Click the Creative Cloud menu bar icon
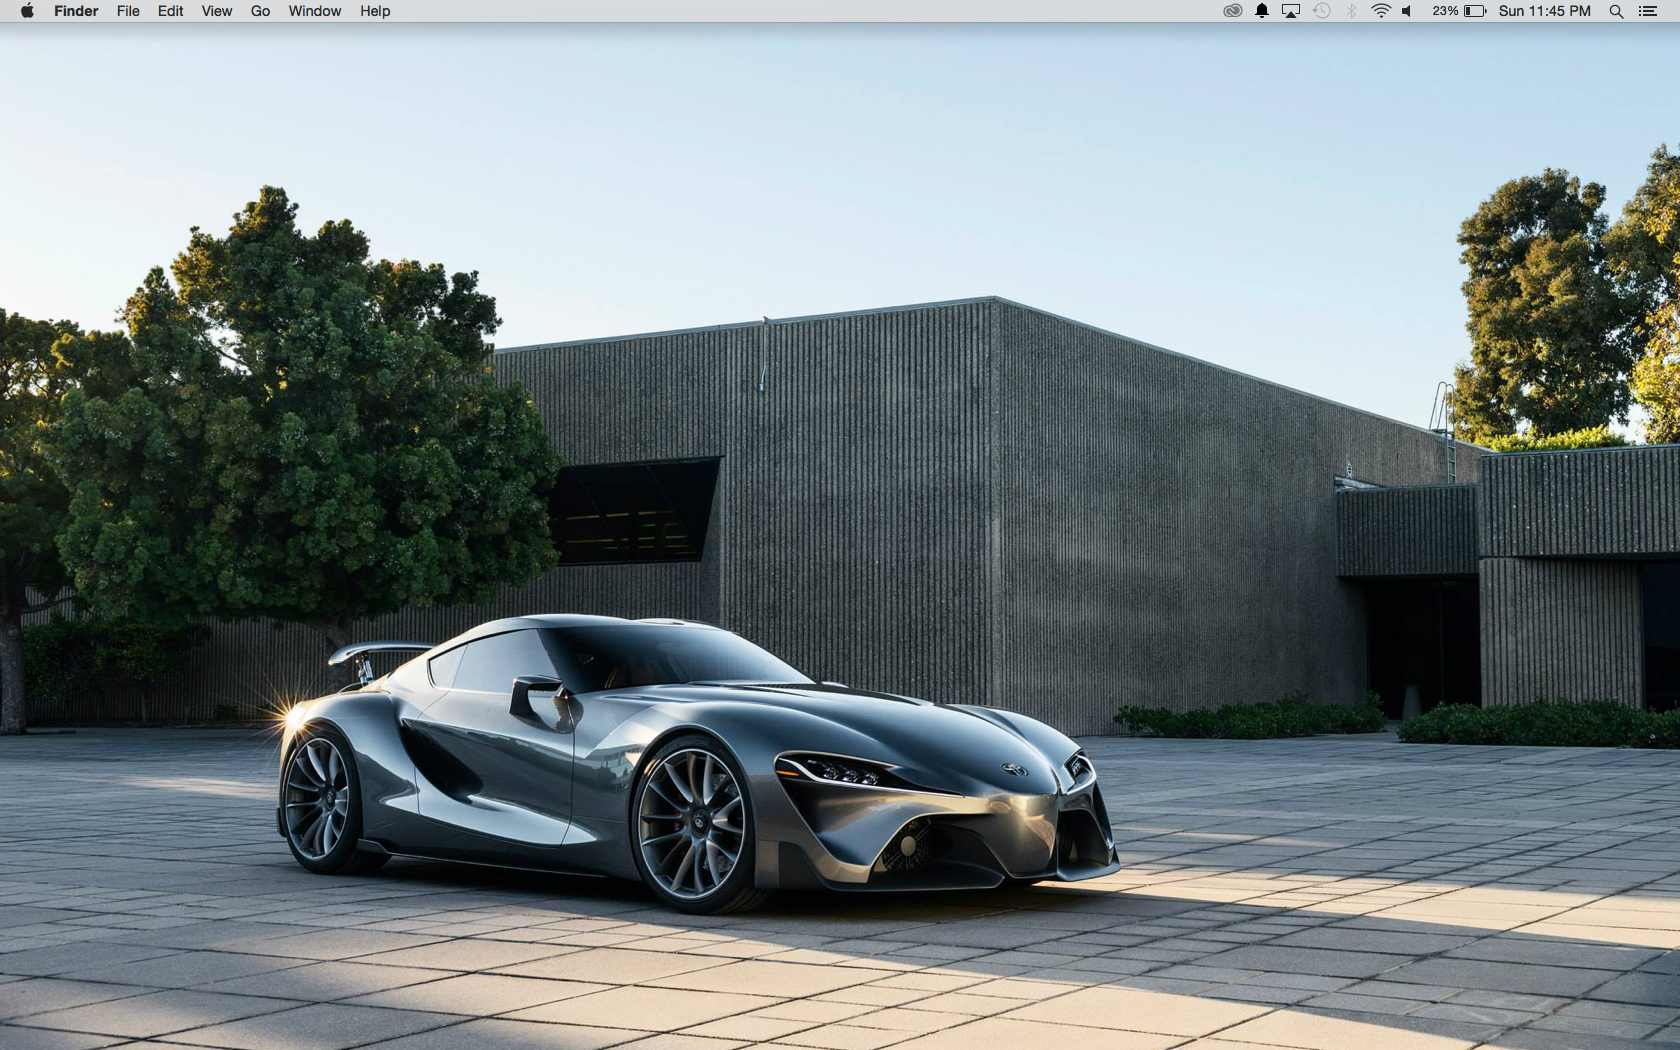Screen dimensions: 1680x1050 pyautogui.click(x=1233, y=11)
